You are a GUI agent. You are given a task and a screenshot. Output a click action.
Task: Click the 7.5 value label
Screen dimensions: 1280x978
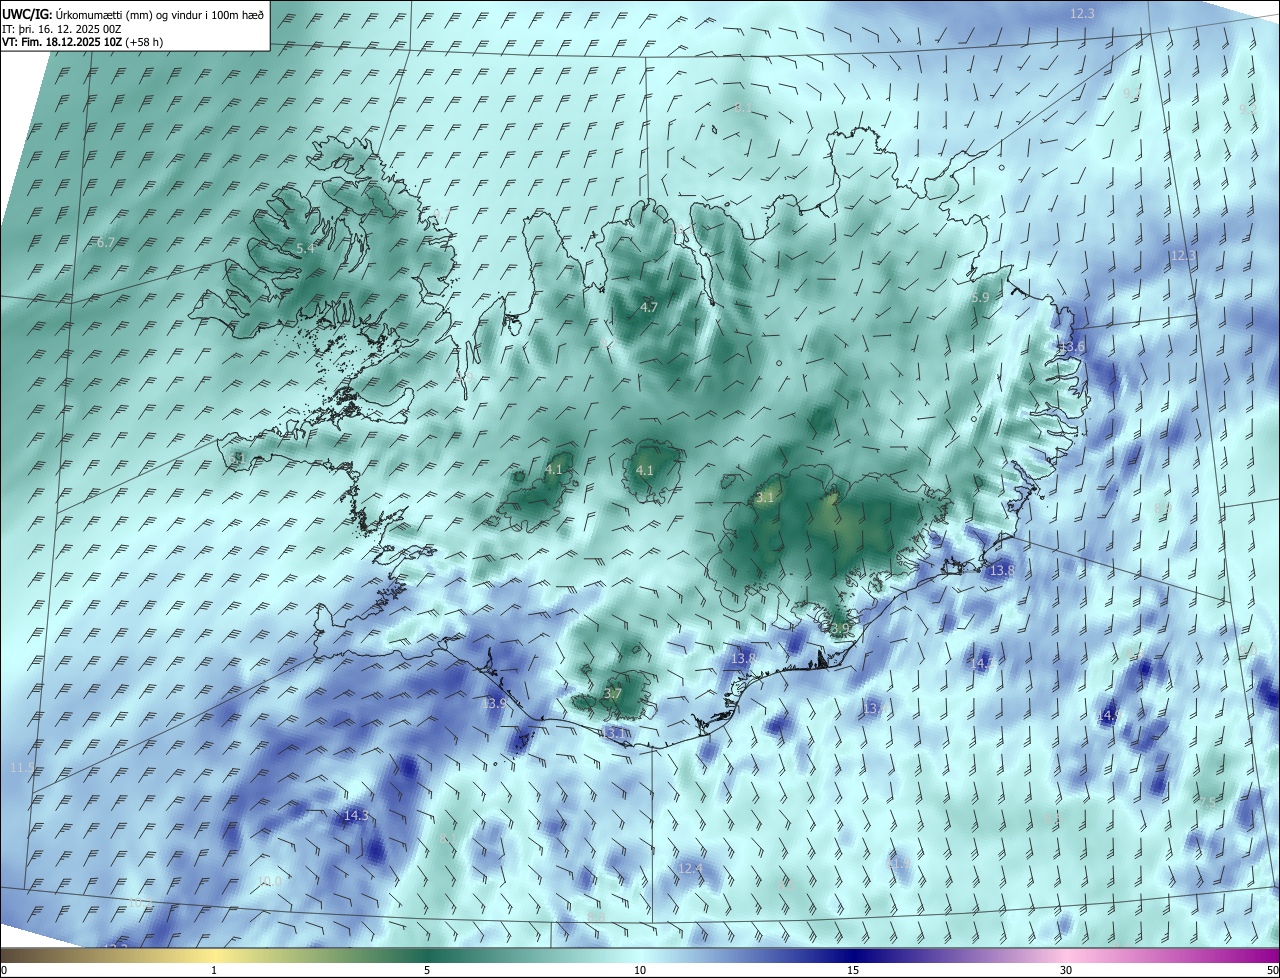coord(1207,802)
